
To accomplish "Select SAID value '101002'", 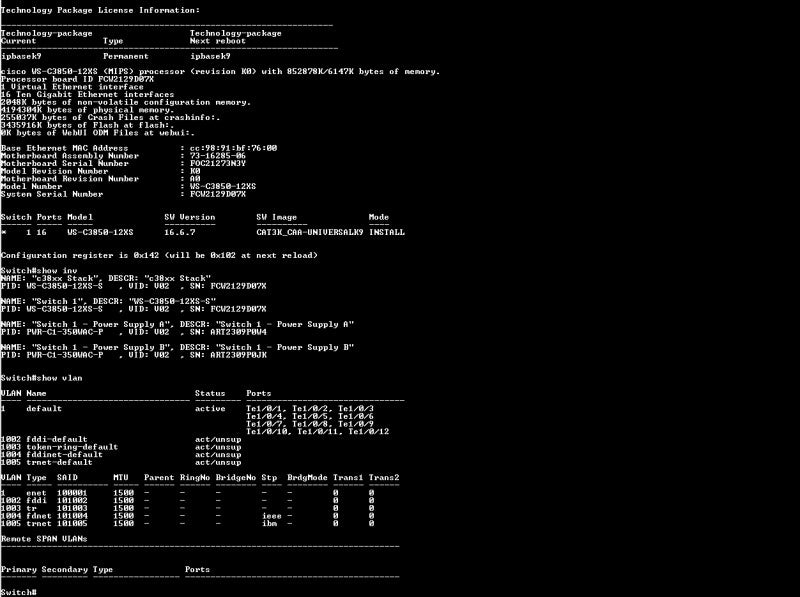I will (72, 500).
